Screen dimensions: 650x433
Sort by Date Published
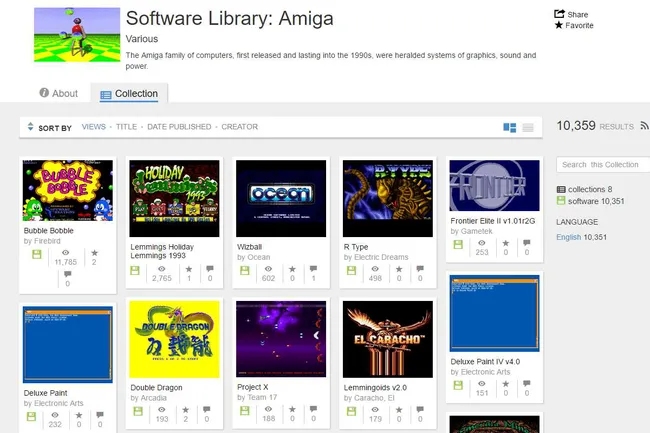tap(179, 127)
